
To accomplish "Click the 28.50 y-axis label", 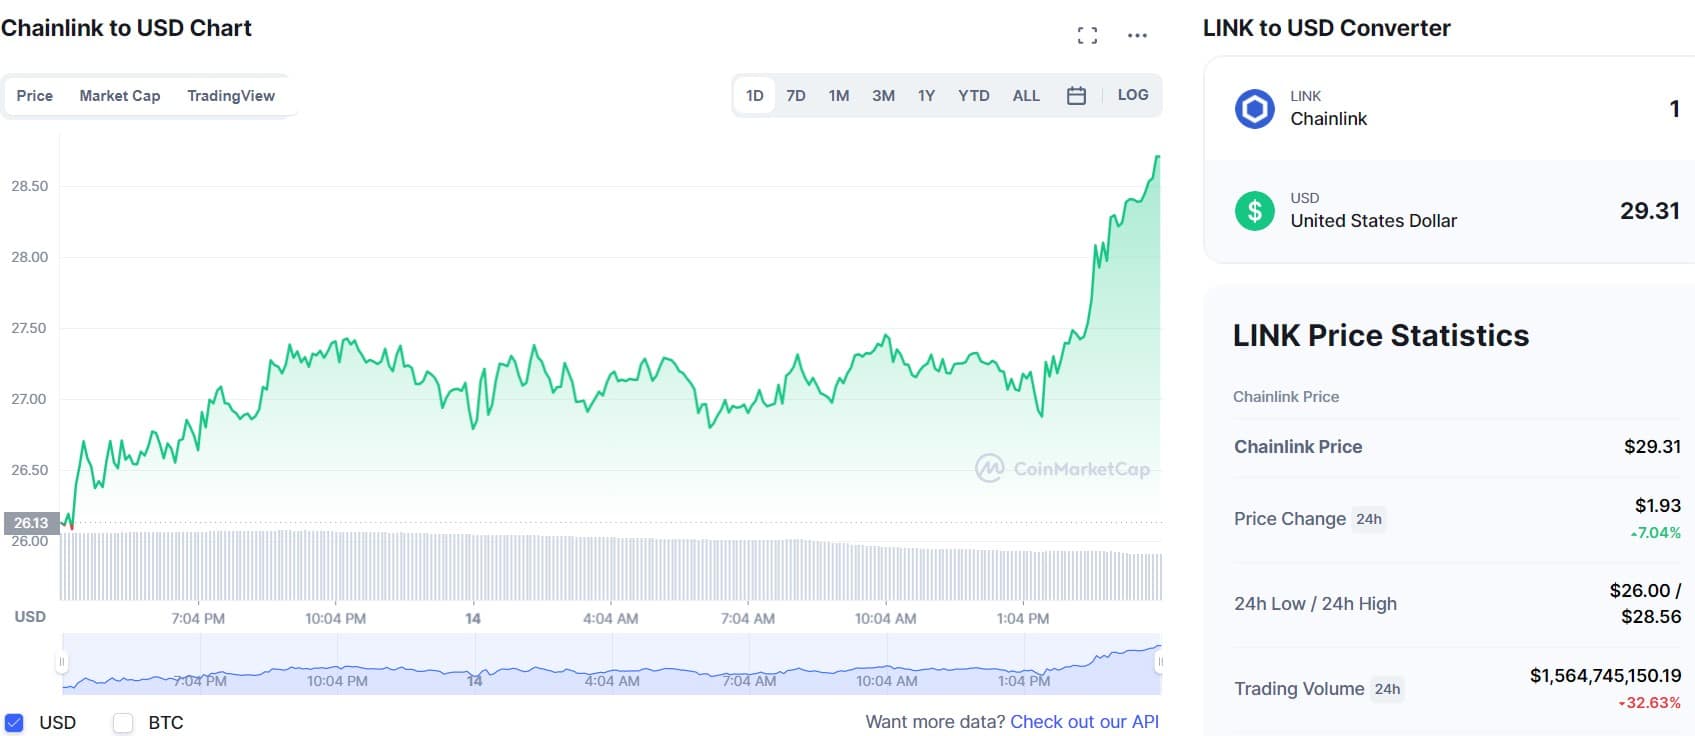I will (x=29, y=186).
